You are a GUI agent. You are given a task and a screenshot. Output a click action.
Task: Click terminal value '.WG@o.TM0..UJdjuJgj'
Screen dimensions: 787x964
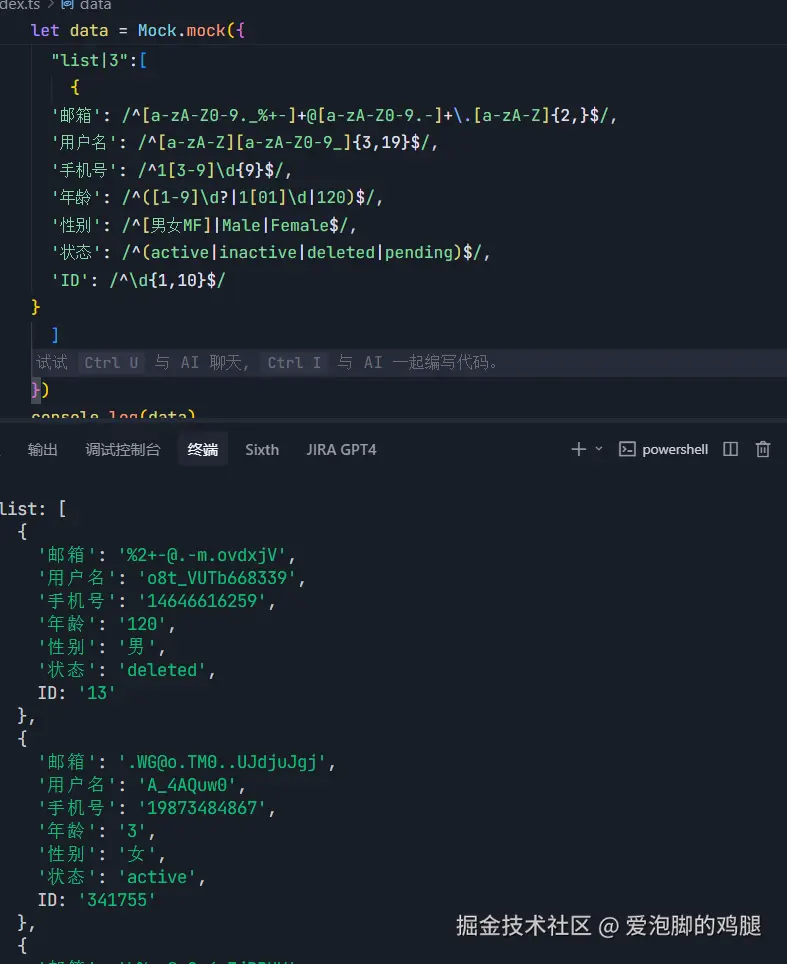pyautogui.click(x=223, y=762)
